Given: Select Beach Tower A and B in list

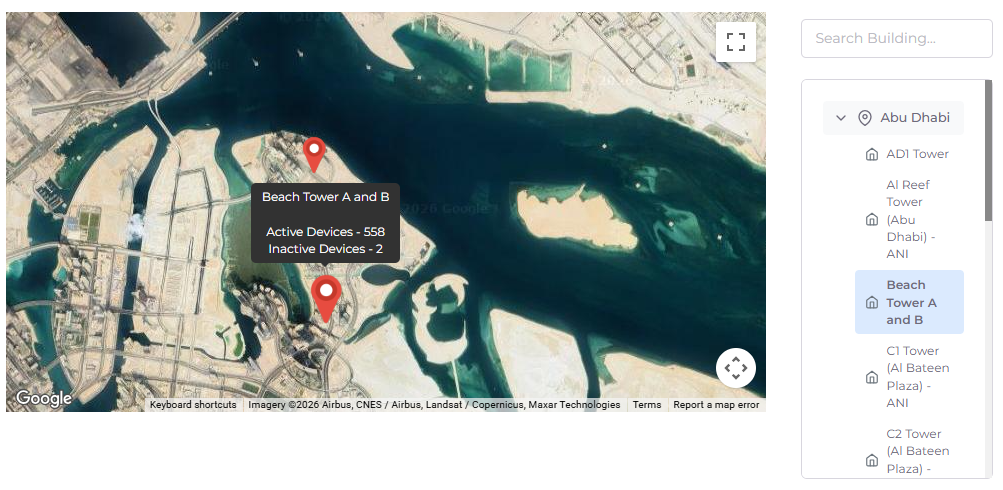Looking at the screenshot, I should (909, 302).
